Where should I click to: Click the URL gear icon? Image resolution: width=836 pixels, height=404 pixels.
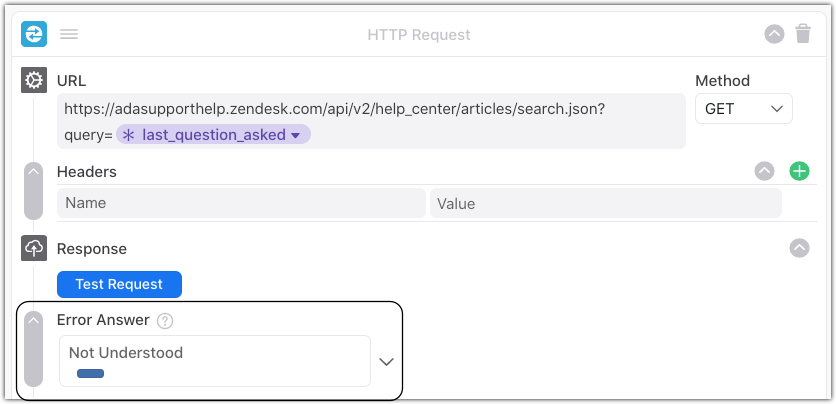[x=35, y=81]
